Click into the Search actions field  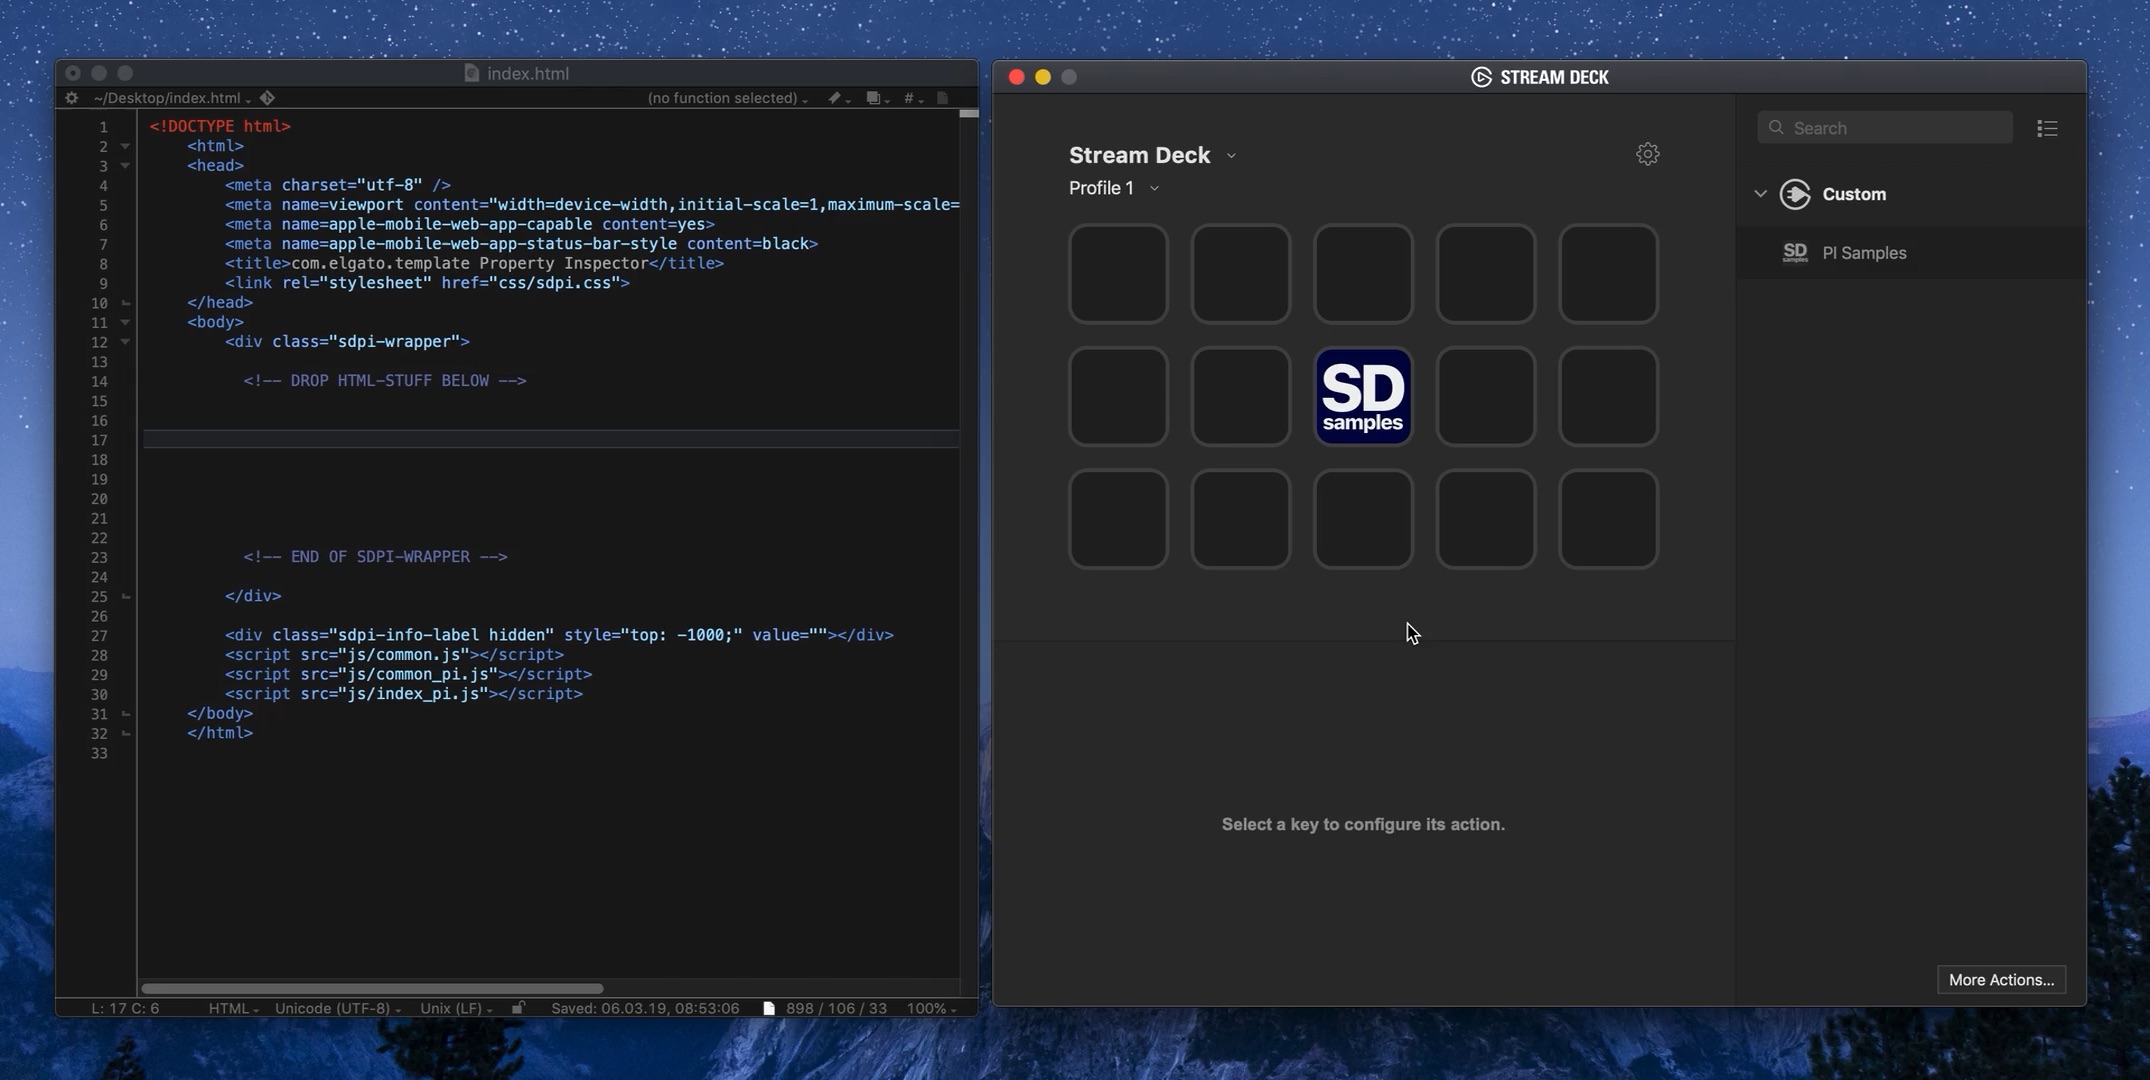(1885, 128)
